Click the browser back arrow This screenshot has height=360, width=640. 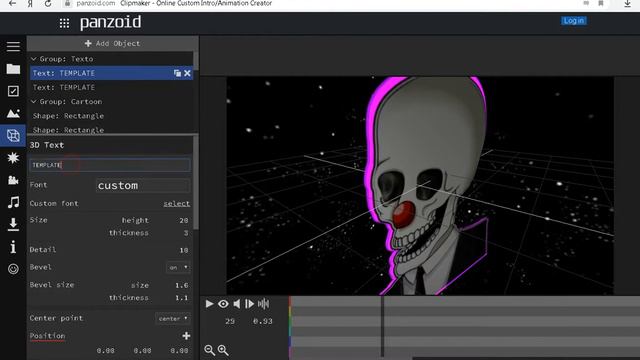[12, 4]
